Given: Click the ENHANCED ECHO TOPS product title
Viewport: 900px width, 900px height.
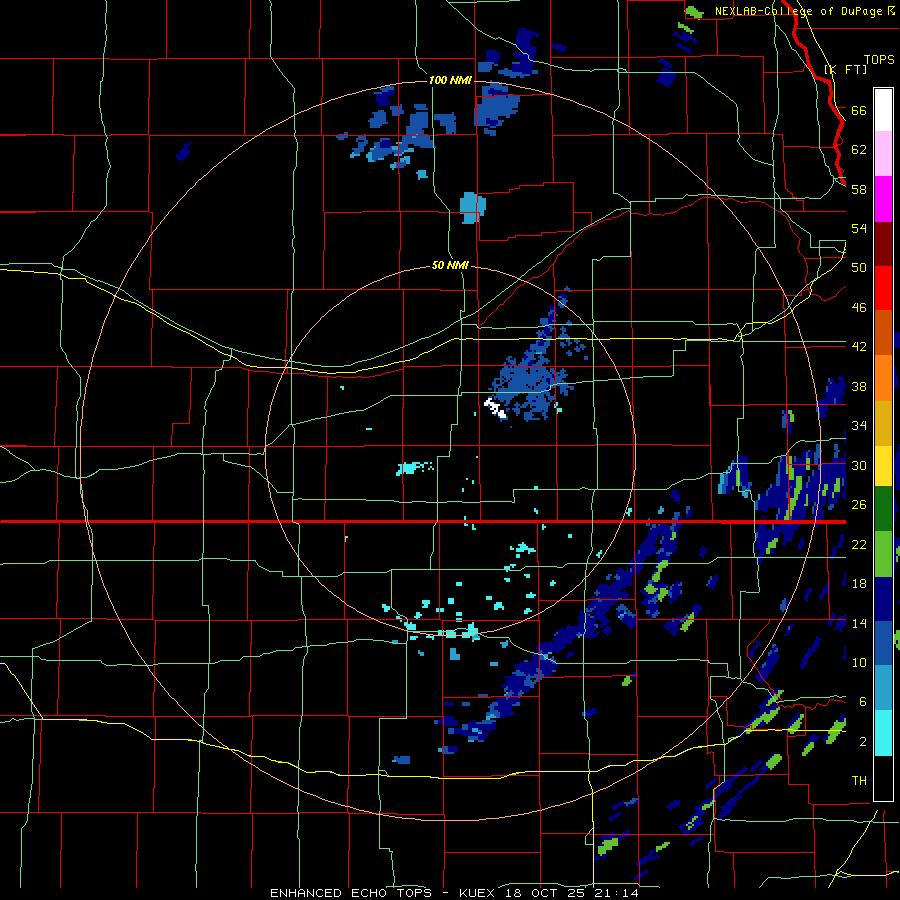Looking at the screenshot, I should coord(351,893).
